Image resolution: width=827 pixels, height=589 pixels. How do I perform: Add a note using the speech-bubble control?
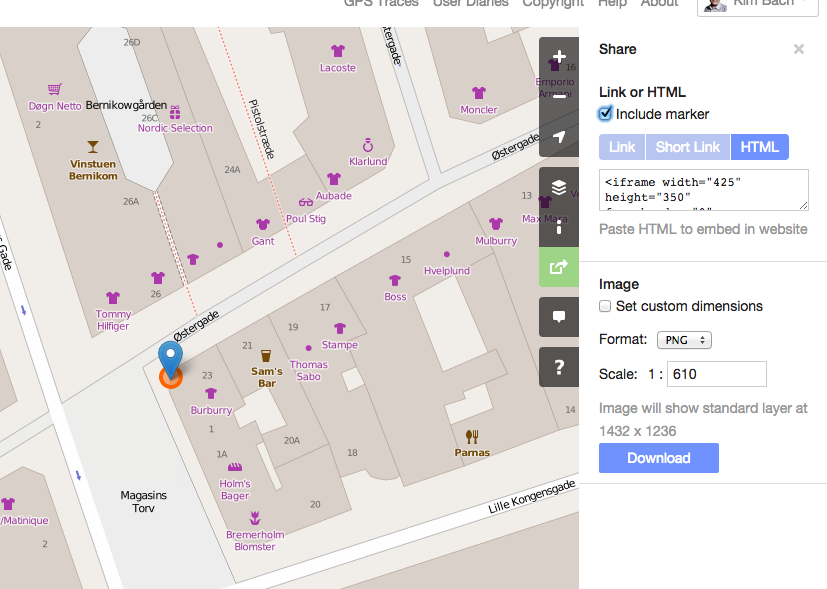coord(559,317)
